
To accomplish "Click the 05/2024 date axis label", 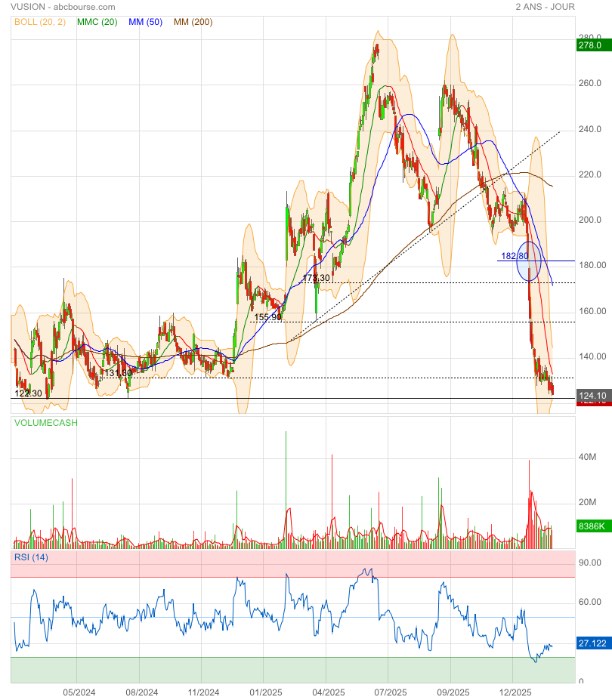I will 79,692.
